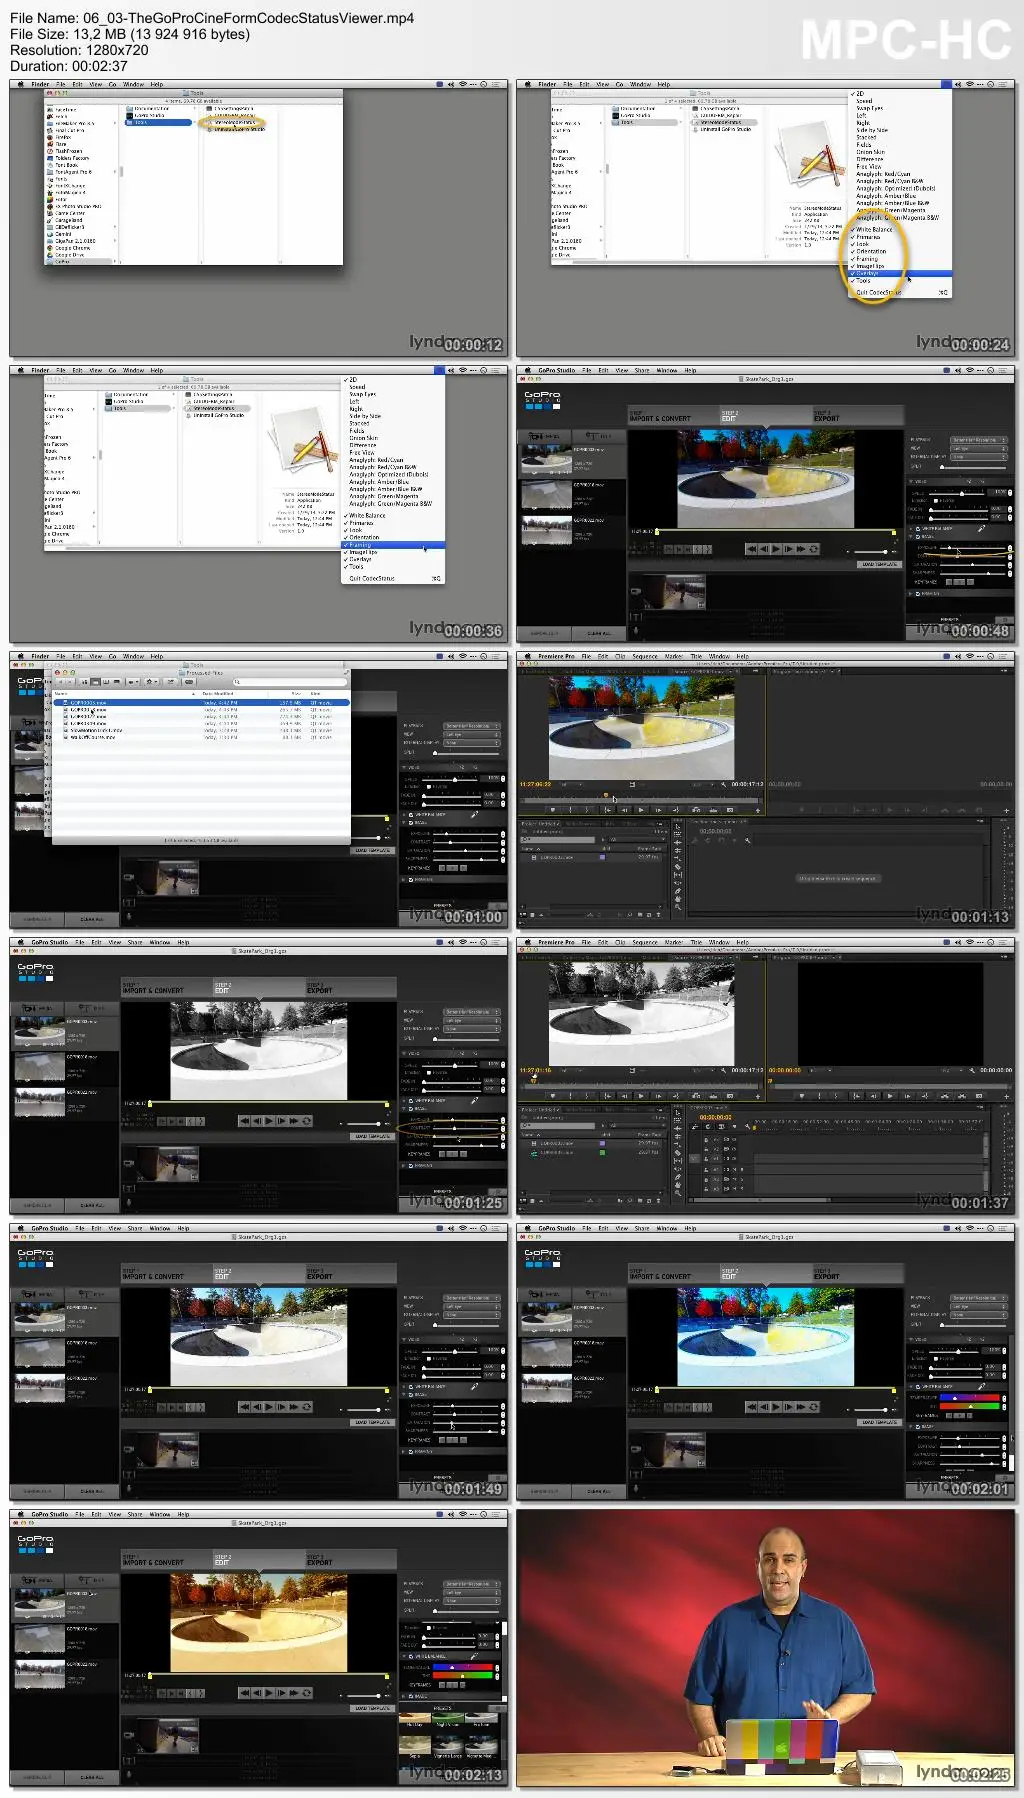Image resolution: width=1024 pixels, height=1798 pixels.
Task: Toggle the highlighted Framing item in the 00:00:36 menu
Action: pos(393,545)
